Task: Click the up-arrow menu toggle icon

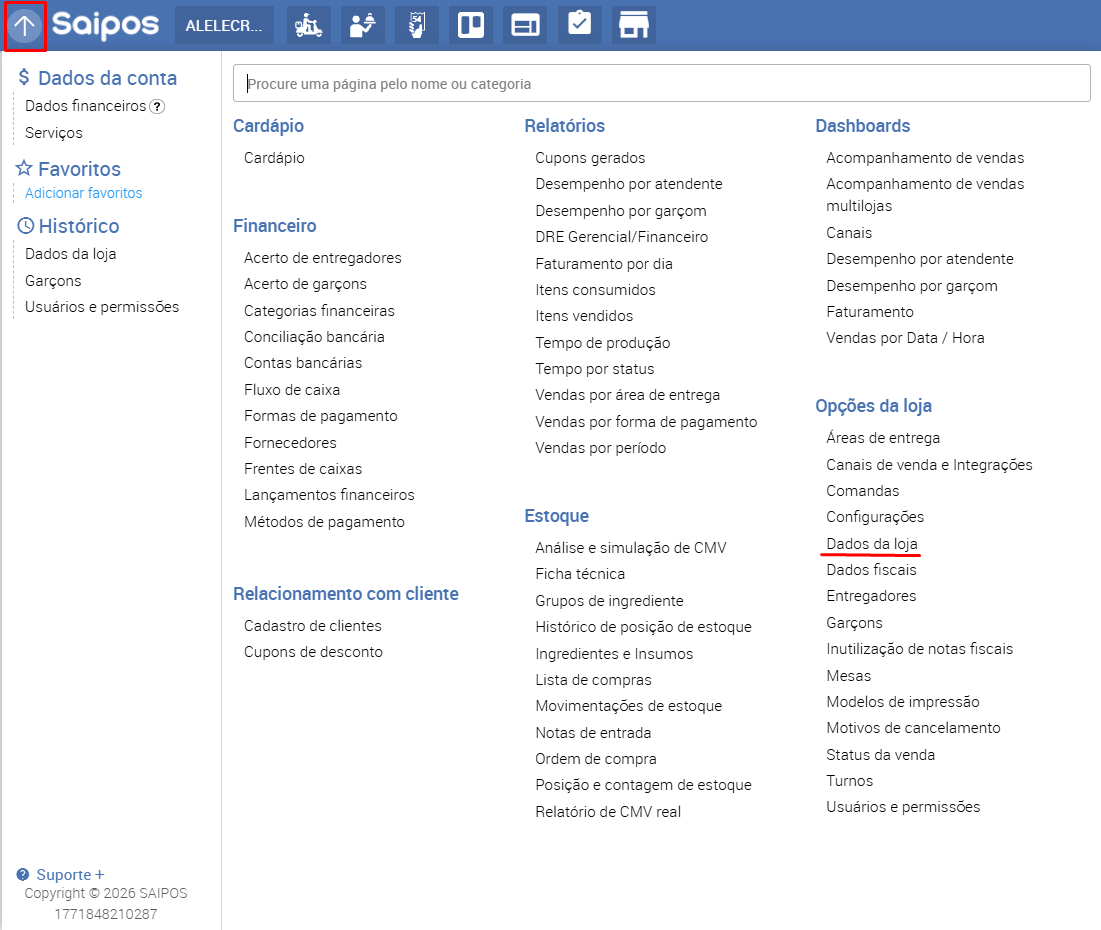Action: pos(25,26)
